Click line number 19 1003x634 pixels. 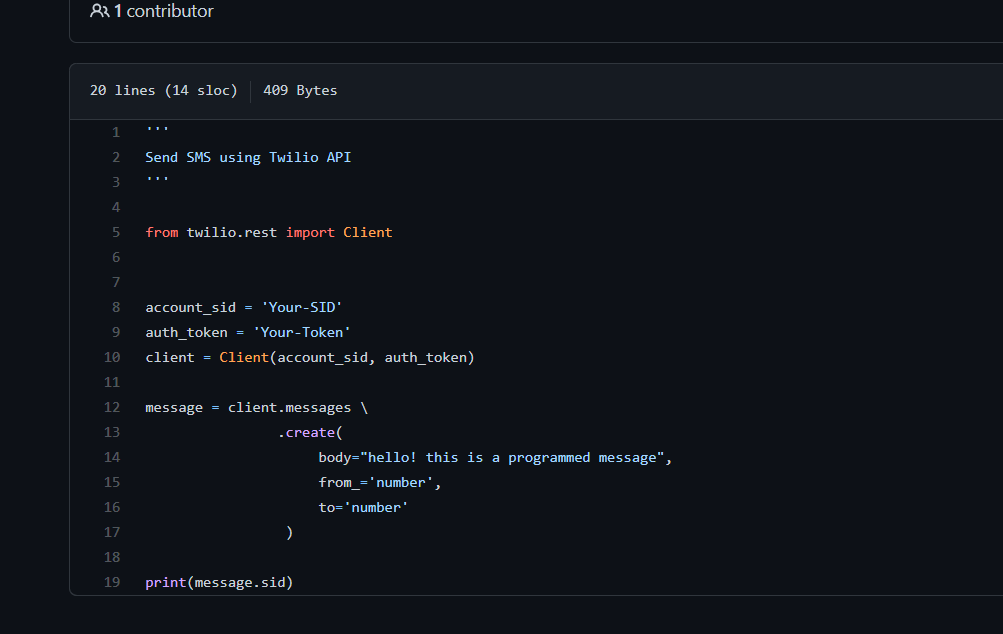[112, 582]
